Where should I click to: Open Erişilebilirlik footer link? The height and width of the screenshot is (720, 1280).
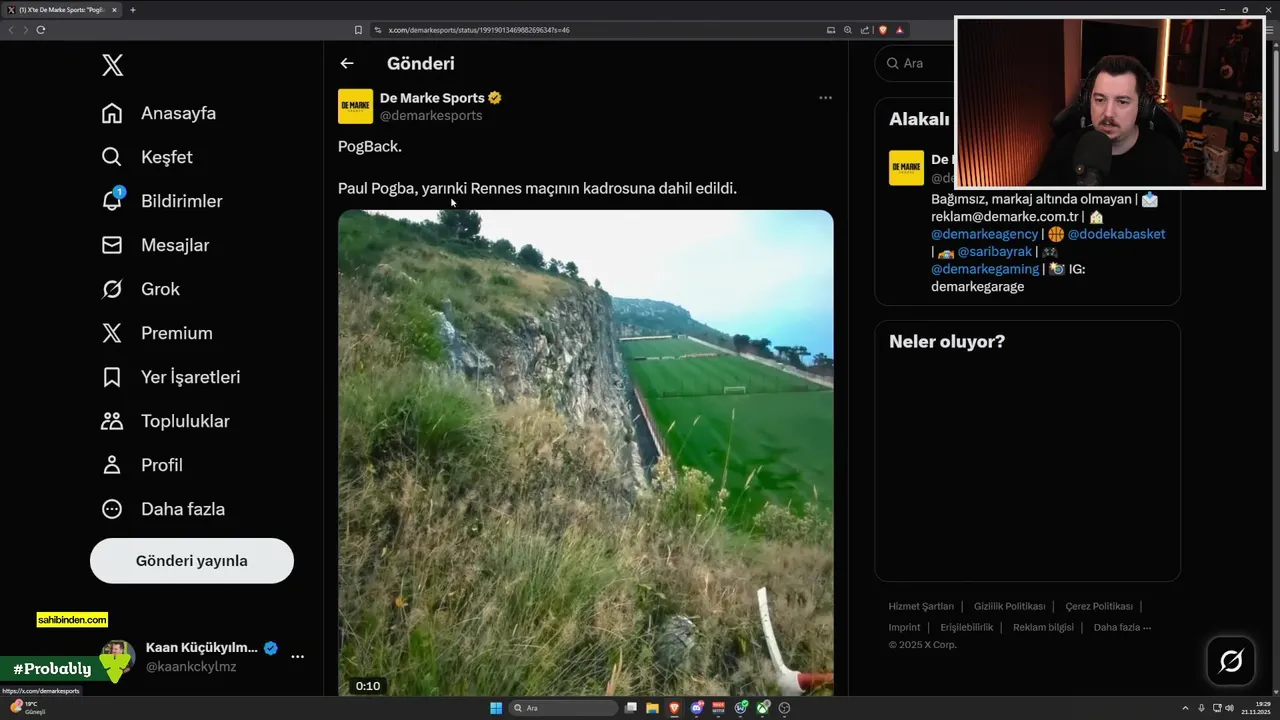[966, 627]
